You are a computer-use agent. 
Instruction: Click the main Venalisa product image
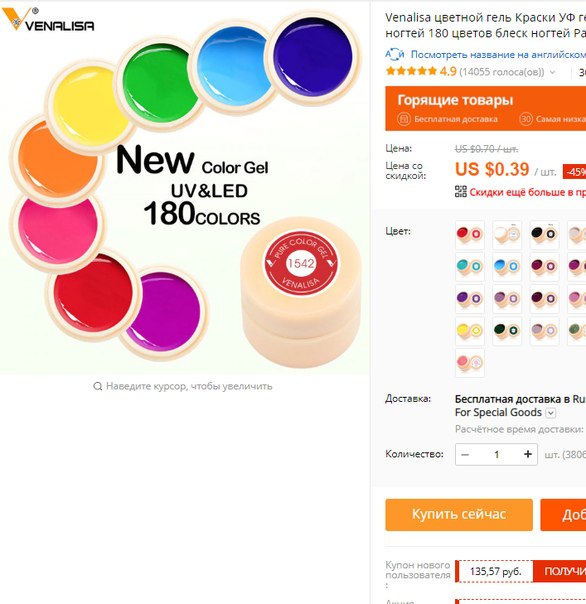(184, 188)
